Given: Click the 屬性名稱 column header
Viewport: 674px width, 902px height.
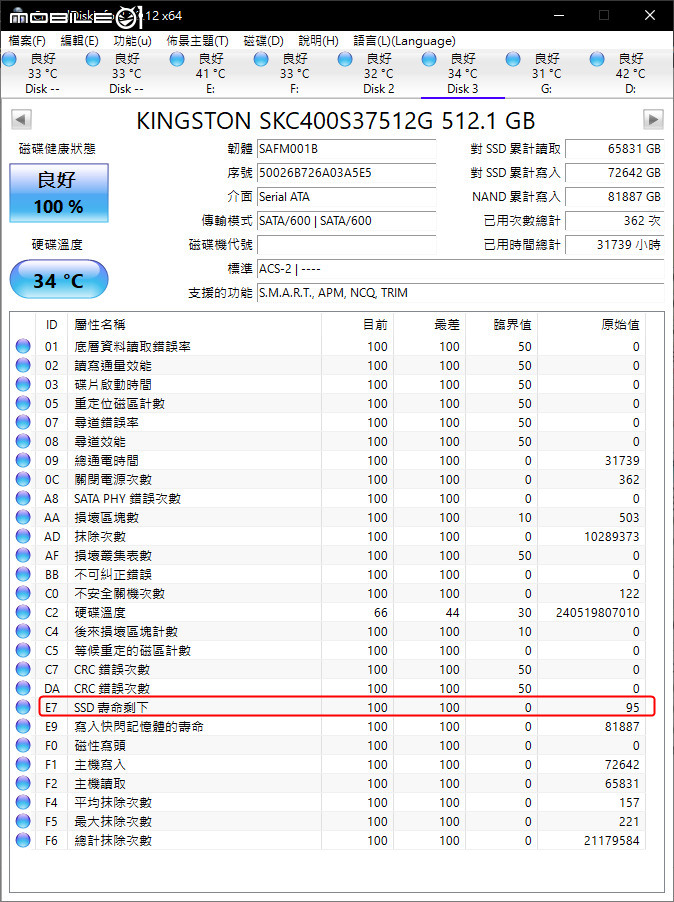Looking at the screenshot, I should [194, 324].
